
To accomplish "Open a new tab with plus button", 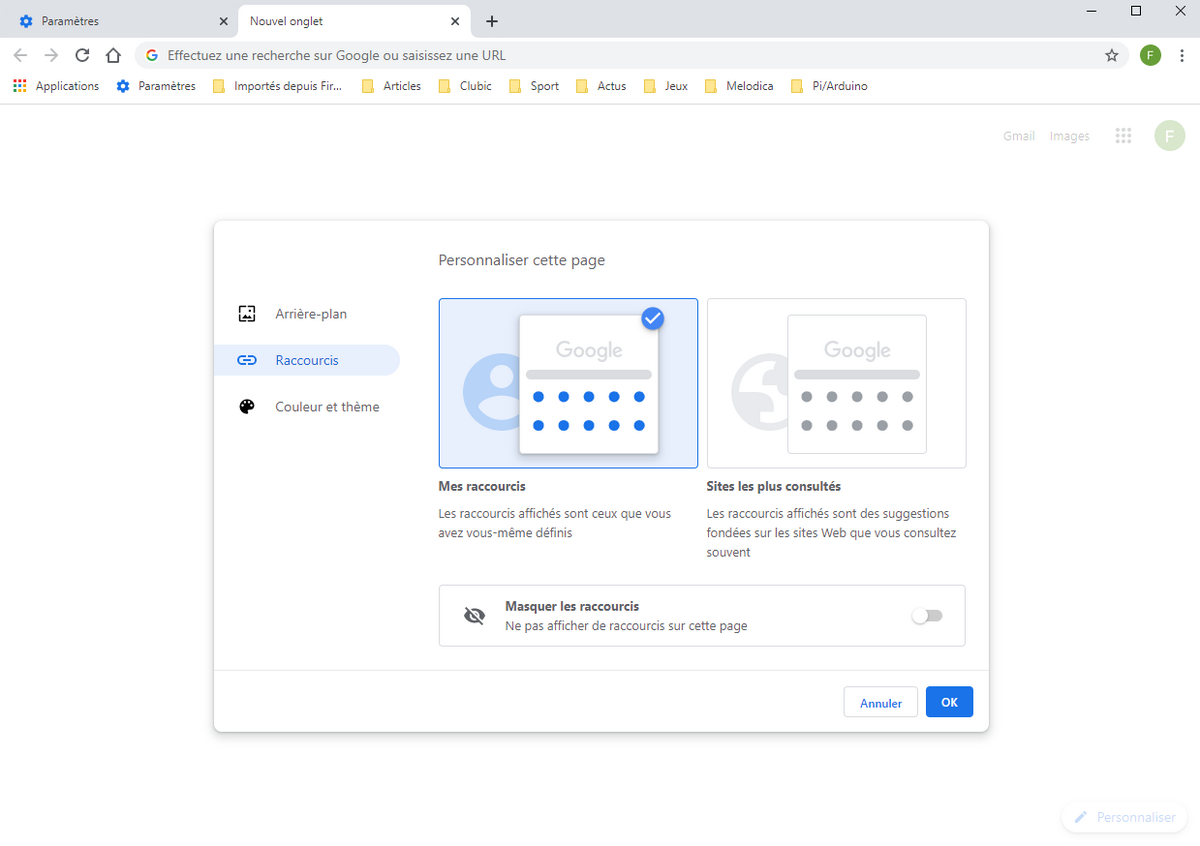I will click(491, 21).
